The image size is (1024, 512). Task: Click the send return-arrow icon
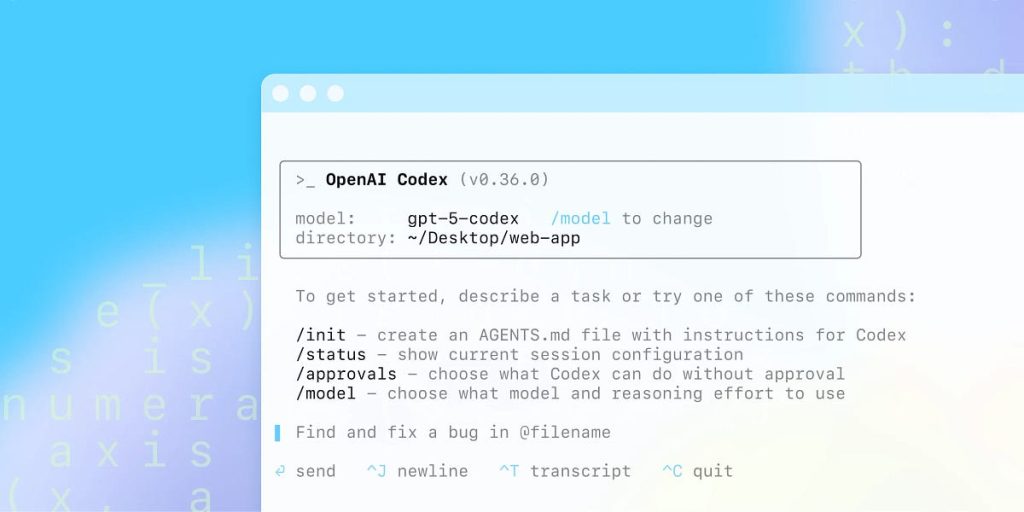coord(280,471)
